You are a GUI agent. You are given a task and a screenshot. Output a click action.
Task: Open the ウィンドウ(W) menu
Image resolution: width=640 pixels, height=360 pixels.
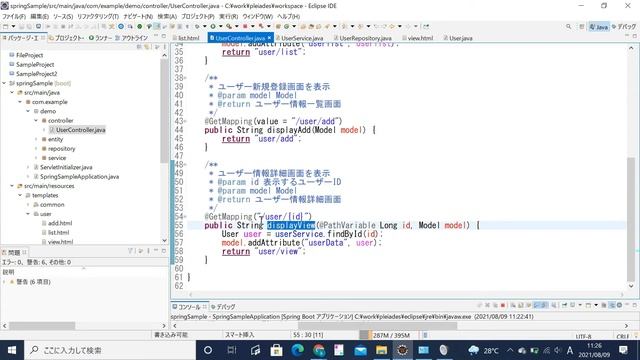click(258, 16)
